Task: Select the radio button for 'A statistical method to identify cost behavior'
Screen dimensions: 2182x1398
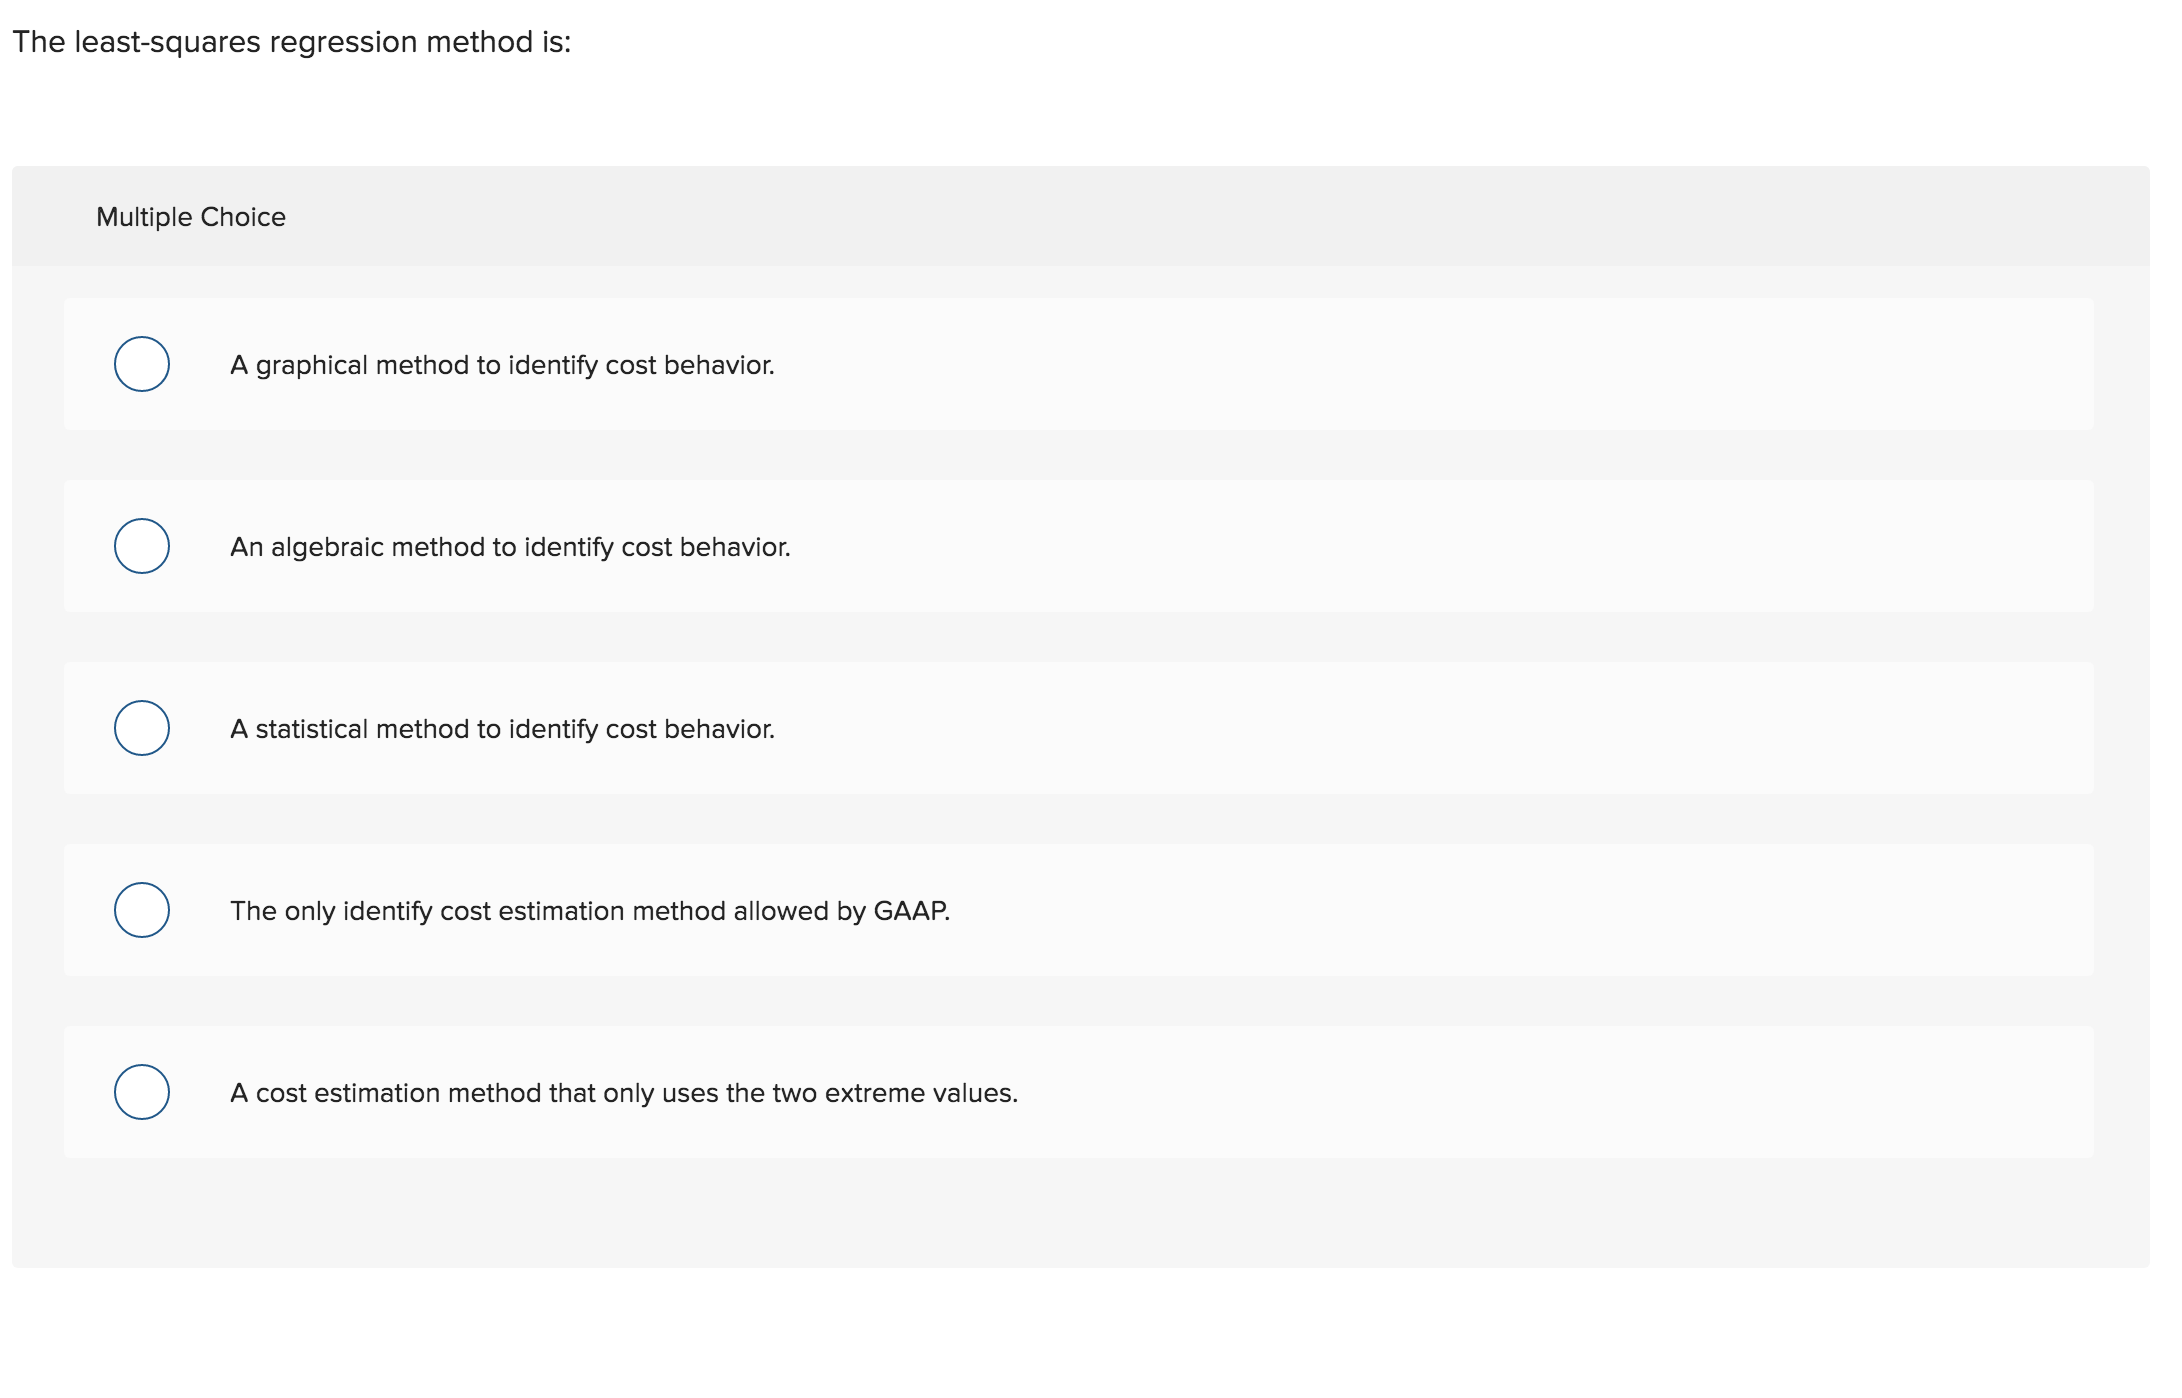Action: [x=142, y=728]
